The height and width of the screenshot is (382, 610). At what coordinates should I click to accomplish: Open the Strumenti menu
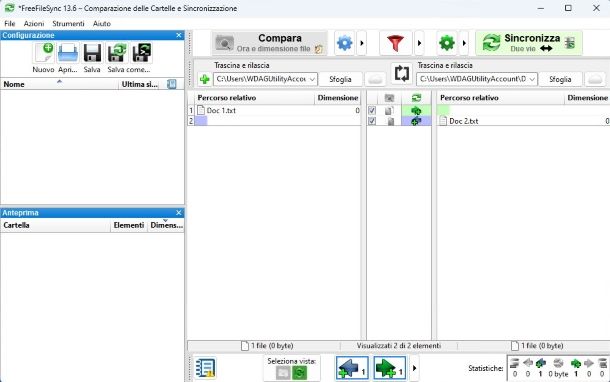click(68, 24)
